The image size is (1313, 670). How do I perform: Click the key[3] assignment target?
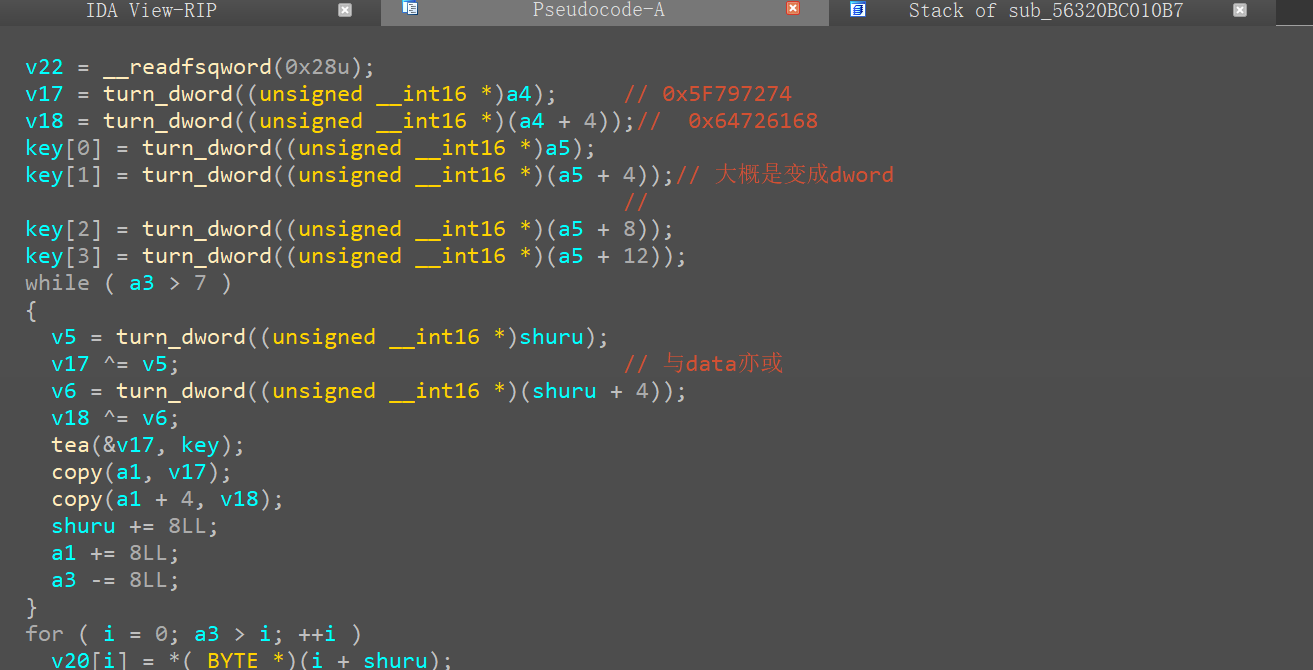[63, 256]
